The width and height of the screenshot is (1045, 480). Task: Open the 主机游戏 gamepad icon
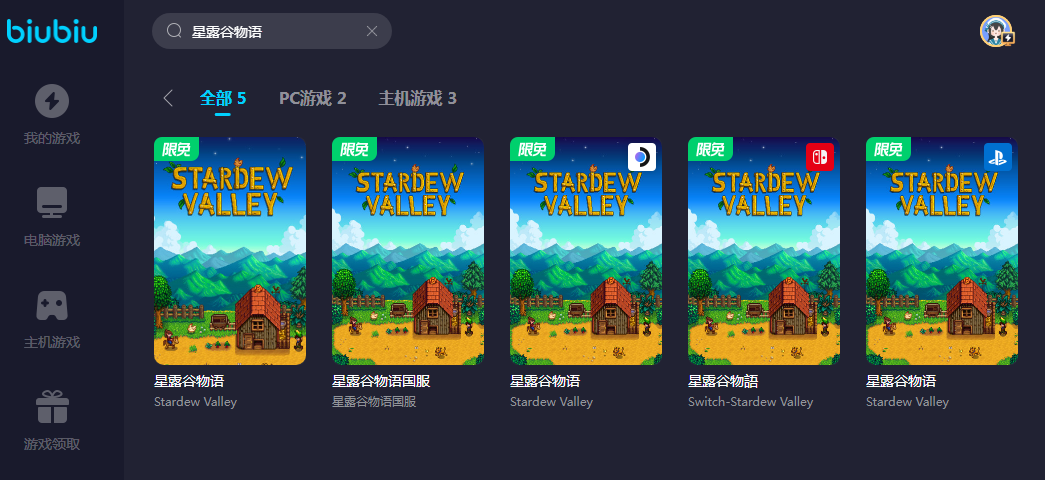pyautogui.click(x=52, y=305)
